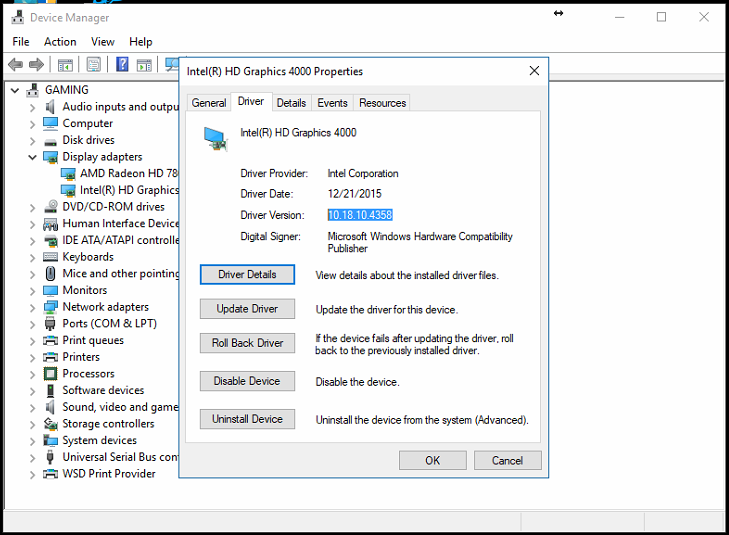Image resolution: width=729 pixels, height=535 pixels.
Task: Click the show/hide console tree toolbar icon
Action: (65, 65)
